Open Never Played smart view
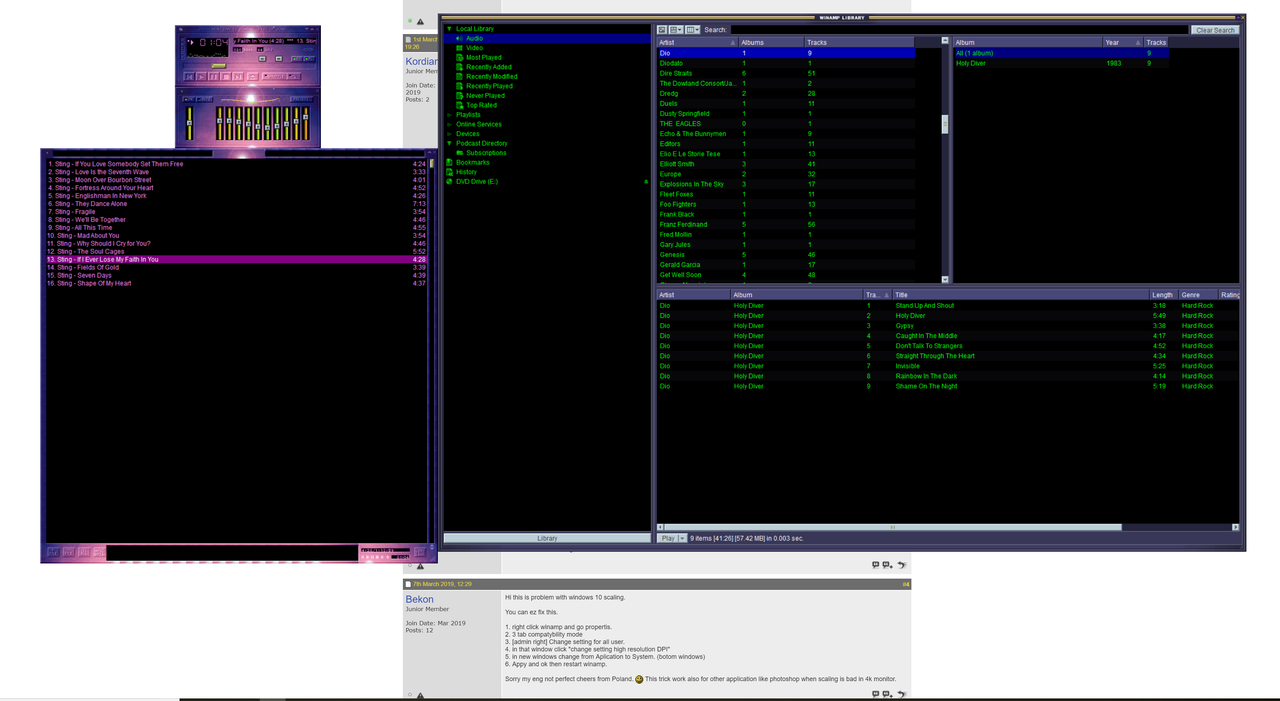This screenshot has width=1280, height=701. [x=485, y=96]
